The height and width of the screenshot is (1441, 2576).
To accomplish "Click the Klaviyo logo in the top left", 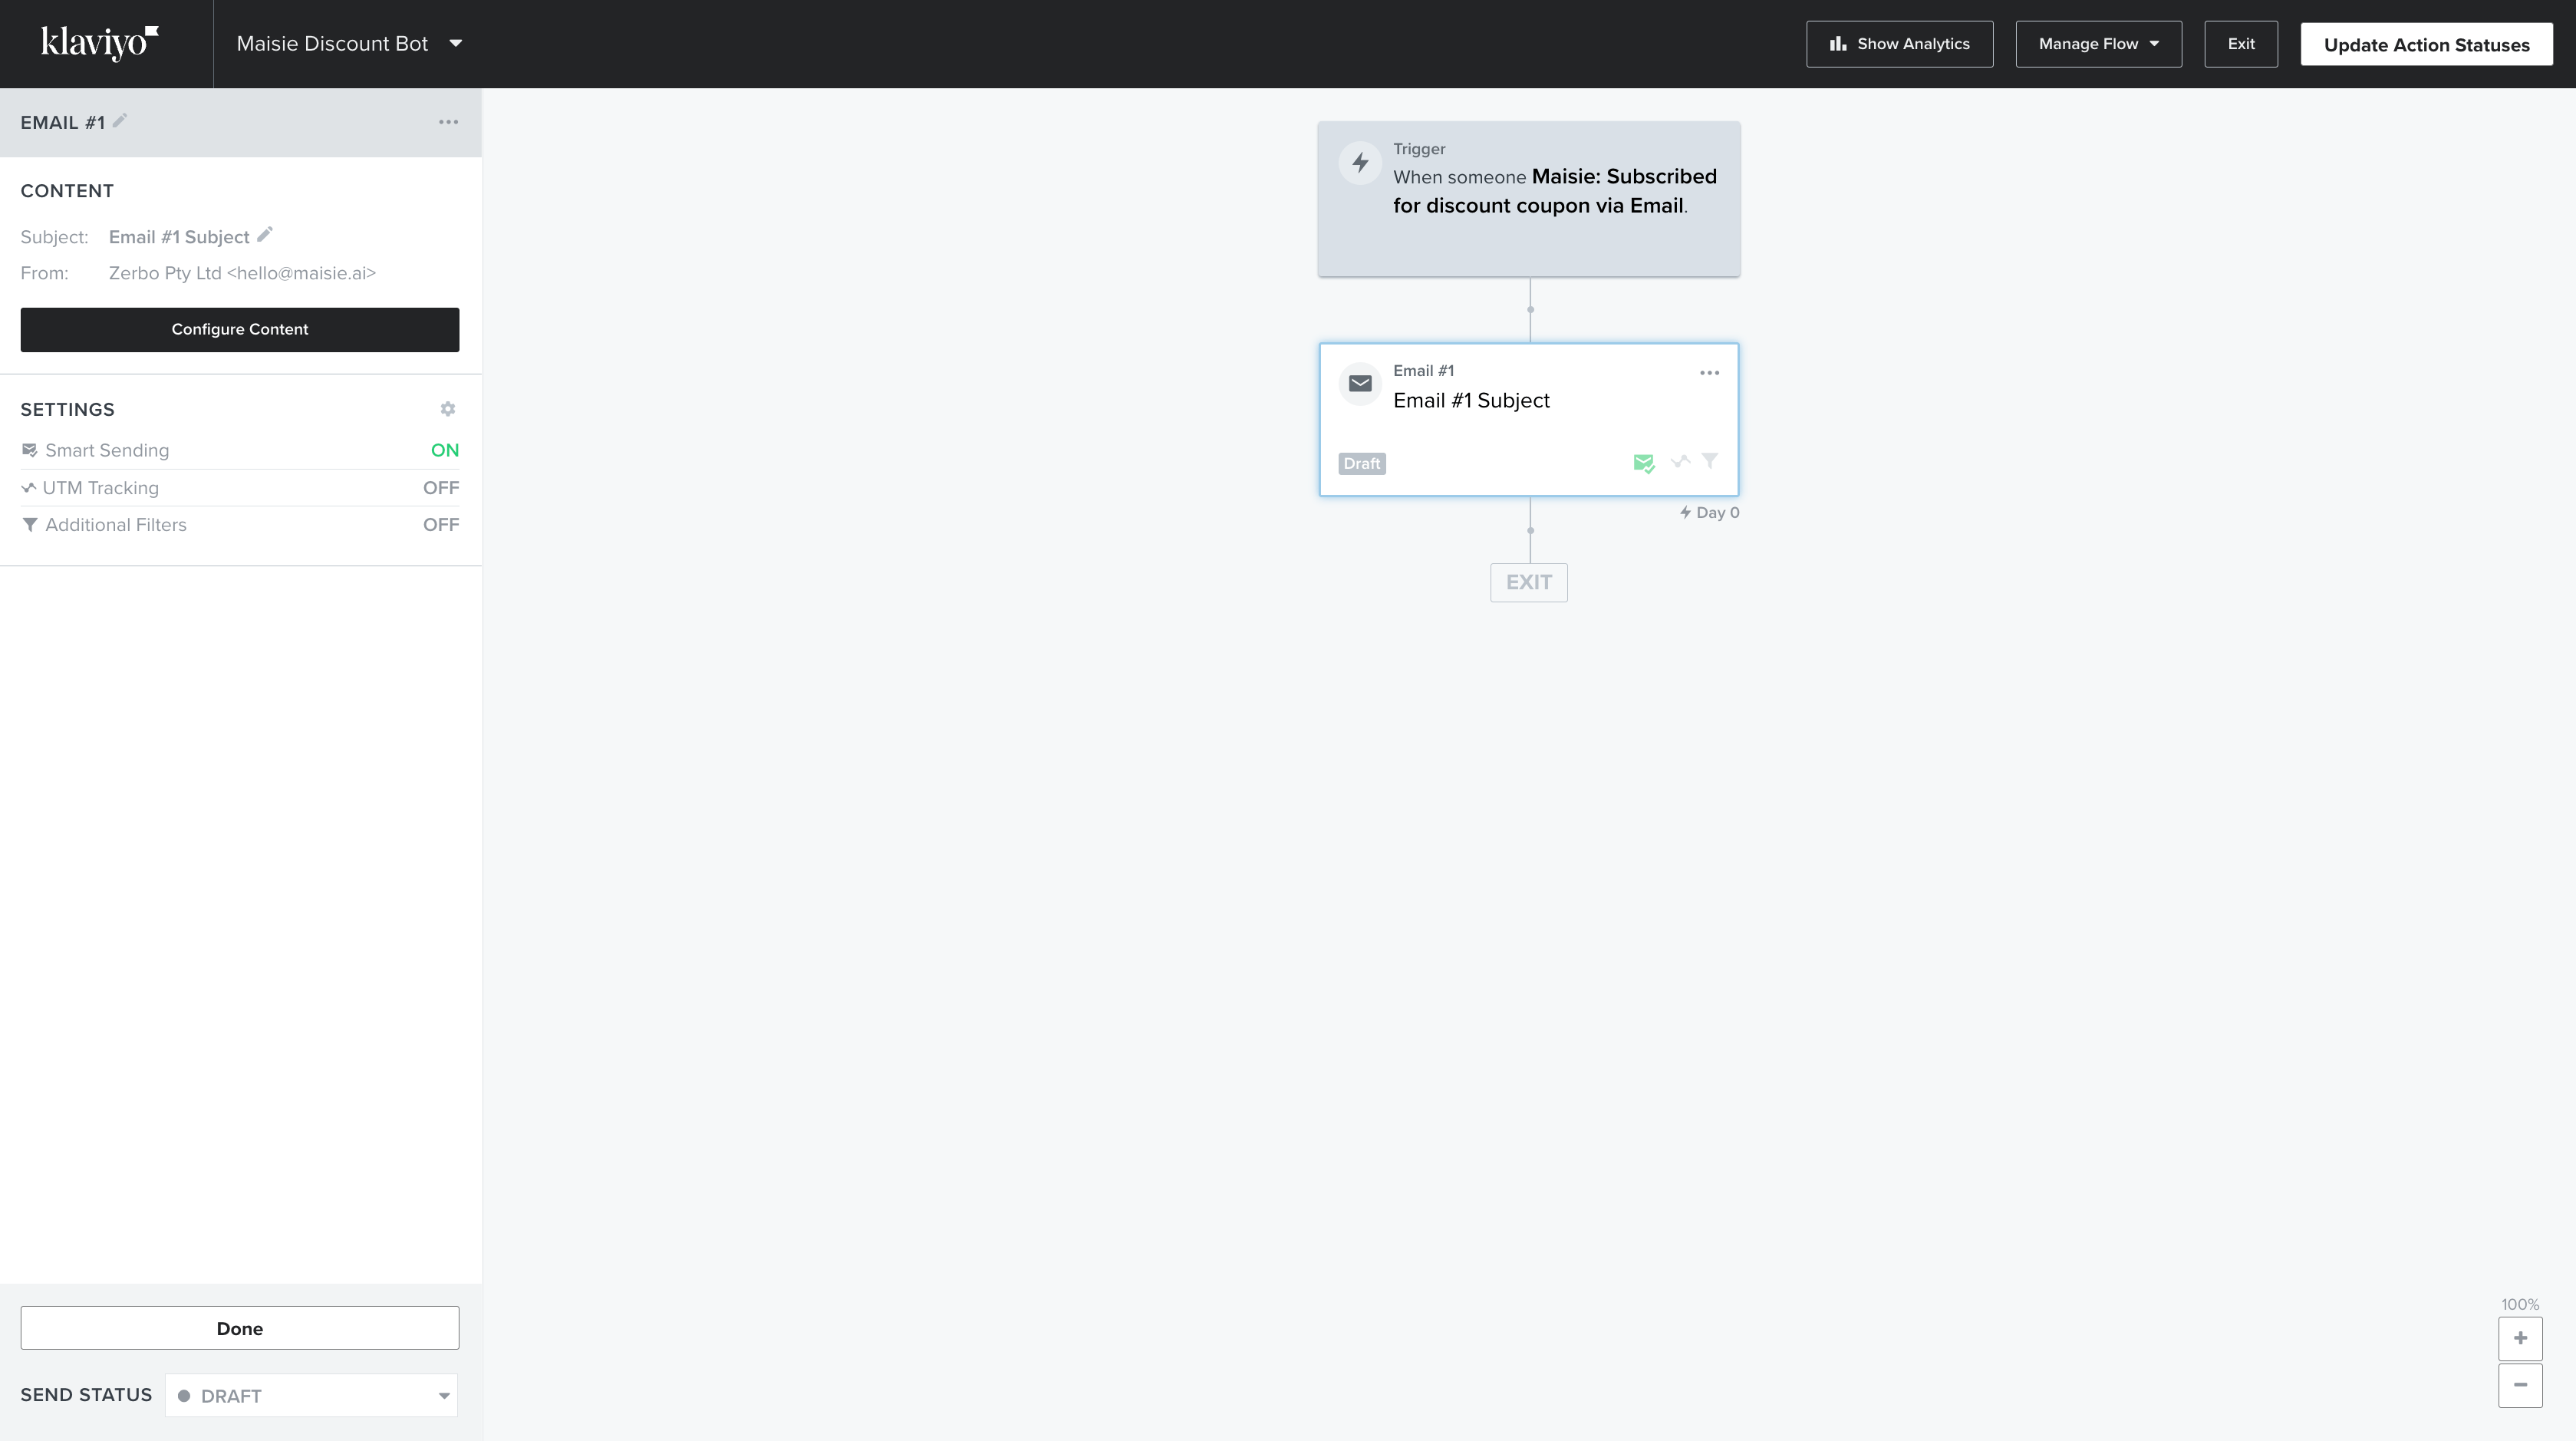I will tap(97, 42).
